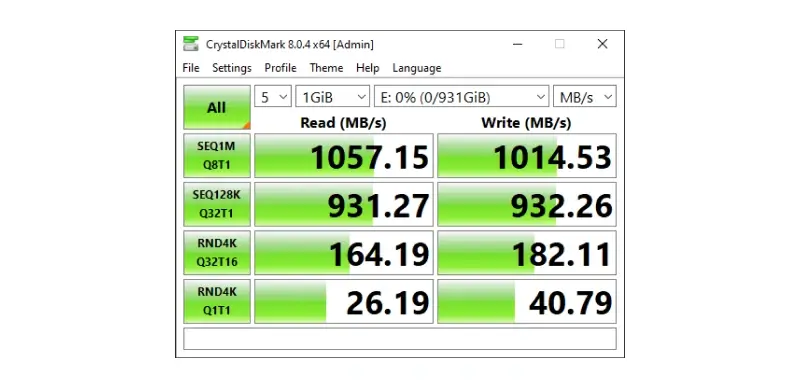
Task: Click the RND4K Q32T16 write result 182.11
Action: point(527,253)
